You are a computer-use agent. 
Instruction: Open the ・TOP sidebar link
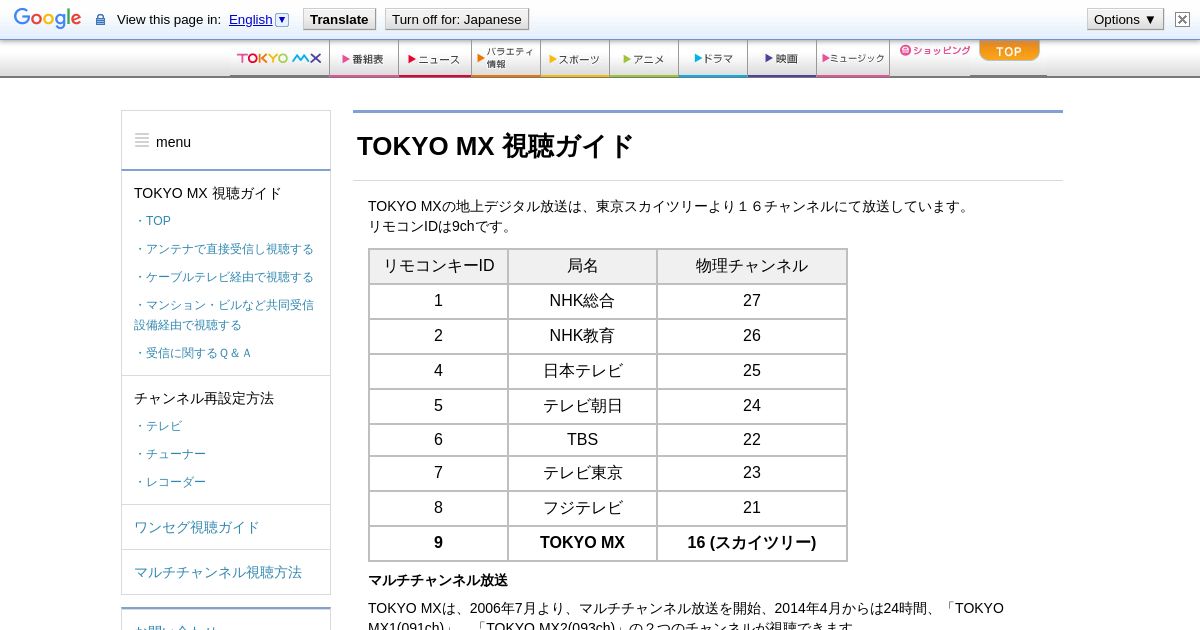pyautogui.click(x=152, y=221)
